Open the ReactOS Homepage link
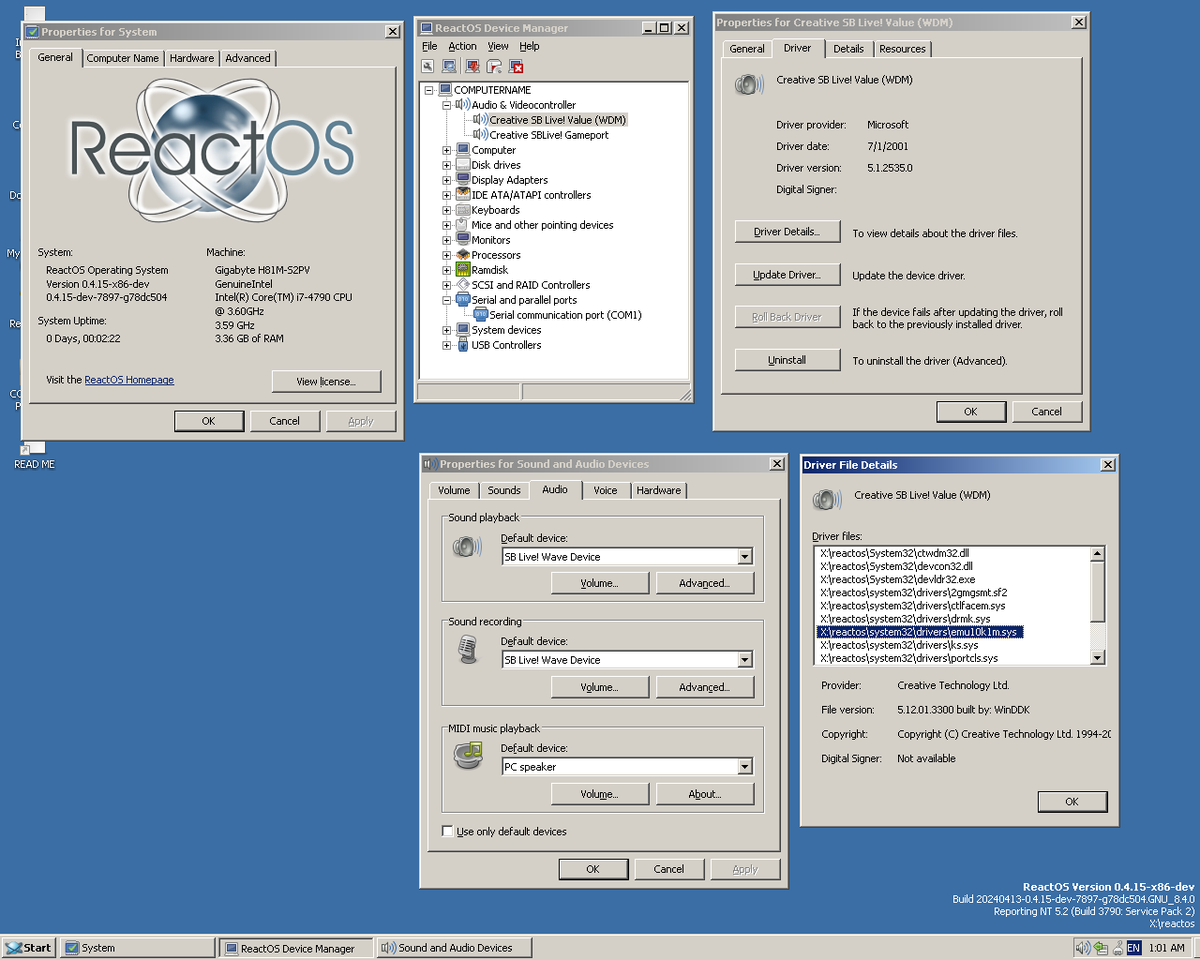Image resolution: width=1200 pixels, height=960 pixels. click(x=129, y=380)
